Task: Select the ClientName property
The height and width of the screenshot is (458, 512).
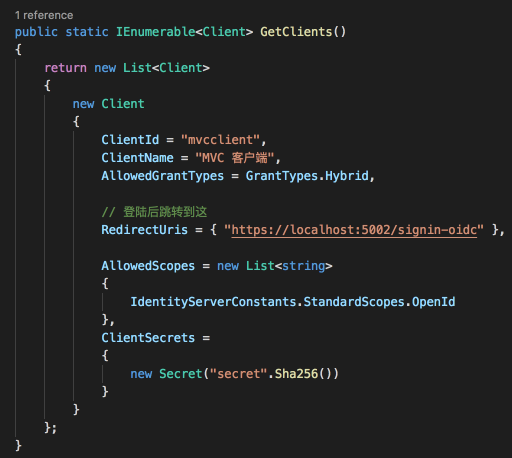Action: tap(137, 158)
